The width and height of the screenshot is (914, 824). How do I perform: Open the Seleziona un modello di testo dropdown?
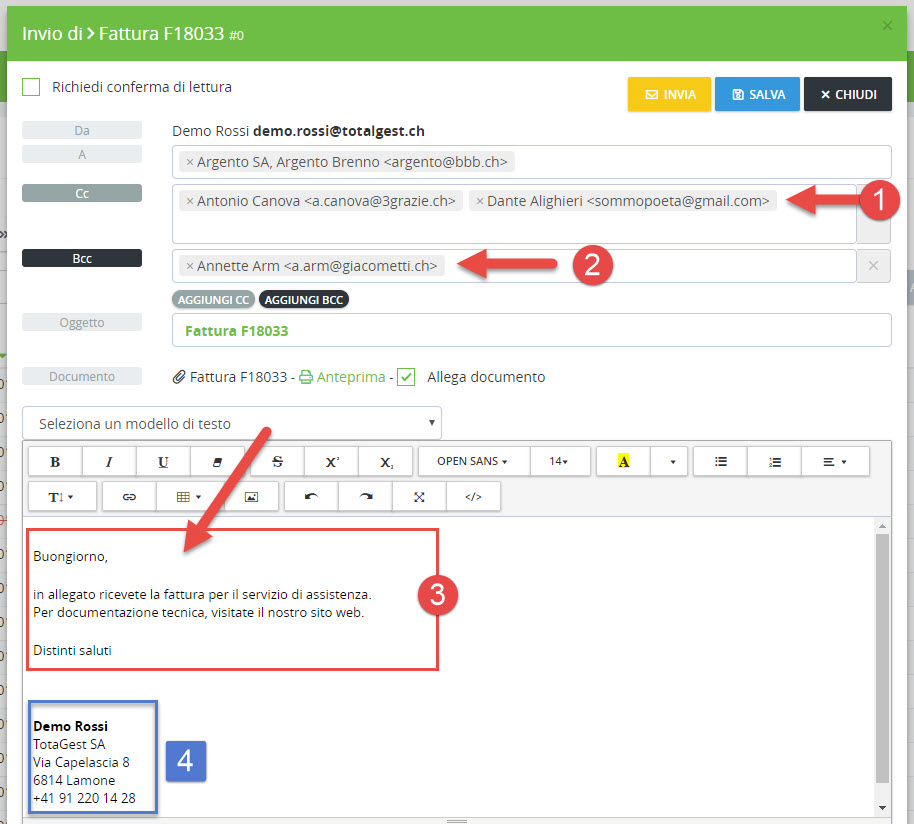[231, 424]
